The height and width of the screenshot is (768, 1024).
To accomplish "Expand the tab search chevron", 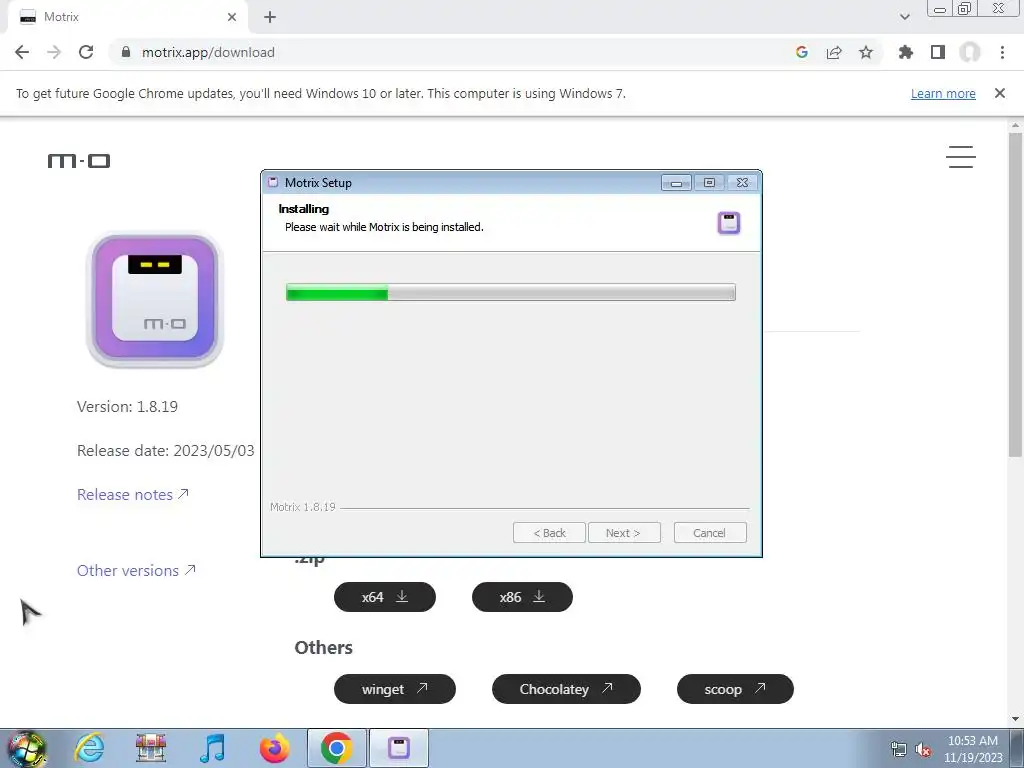I will pos(904,17).
